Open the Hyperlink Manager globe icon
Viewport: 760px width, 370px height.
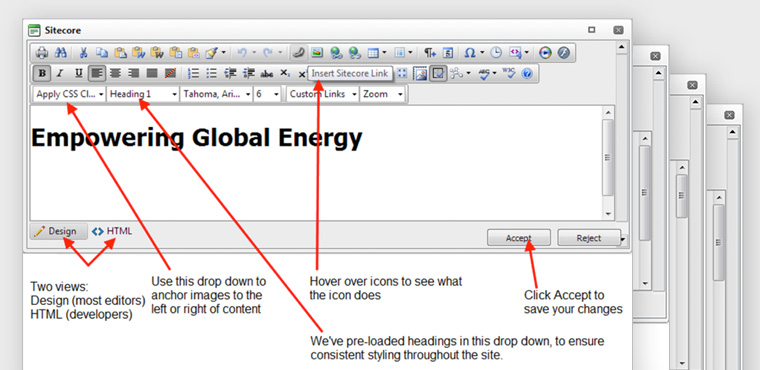point(336,52)
